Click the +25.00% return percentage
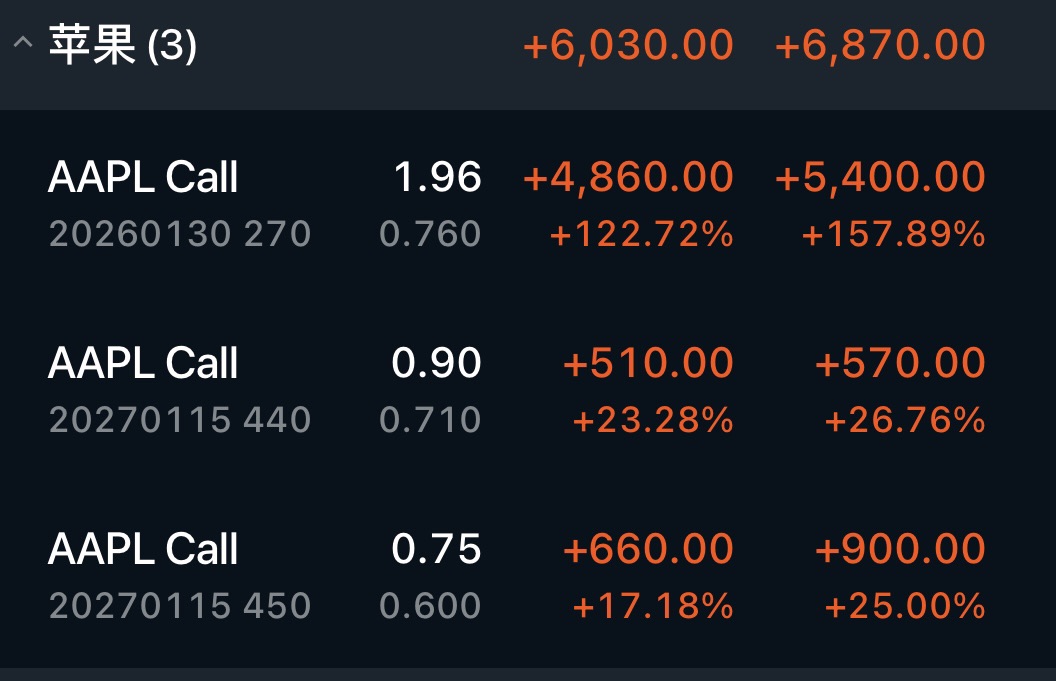This screenshot has width=1056, height=681. pos(904,606)
